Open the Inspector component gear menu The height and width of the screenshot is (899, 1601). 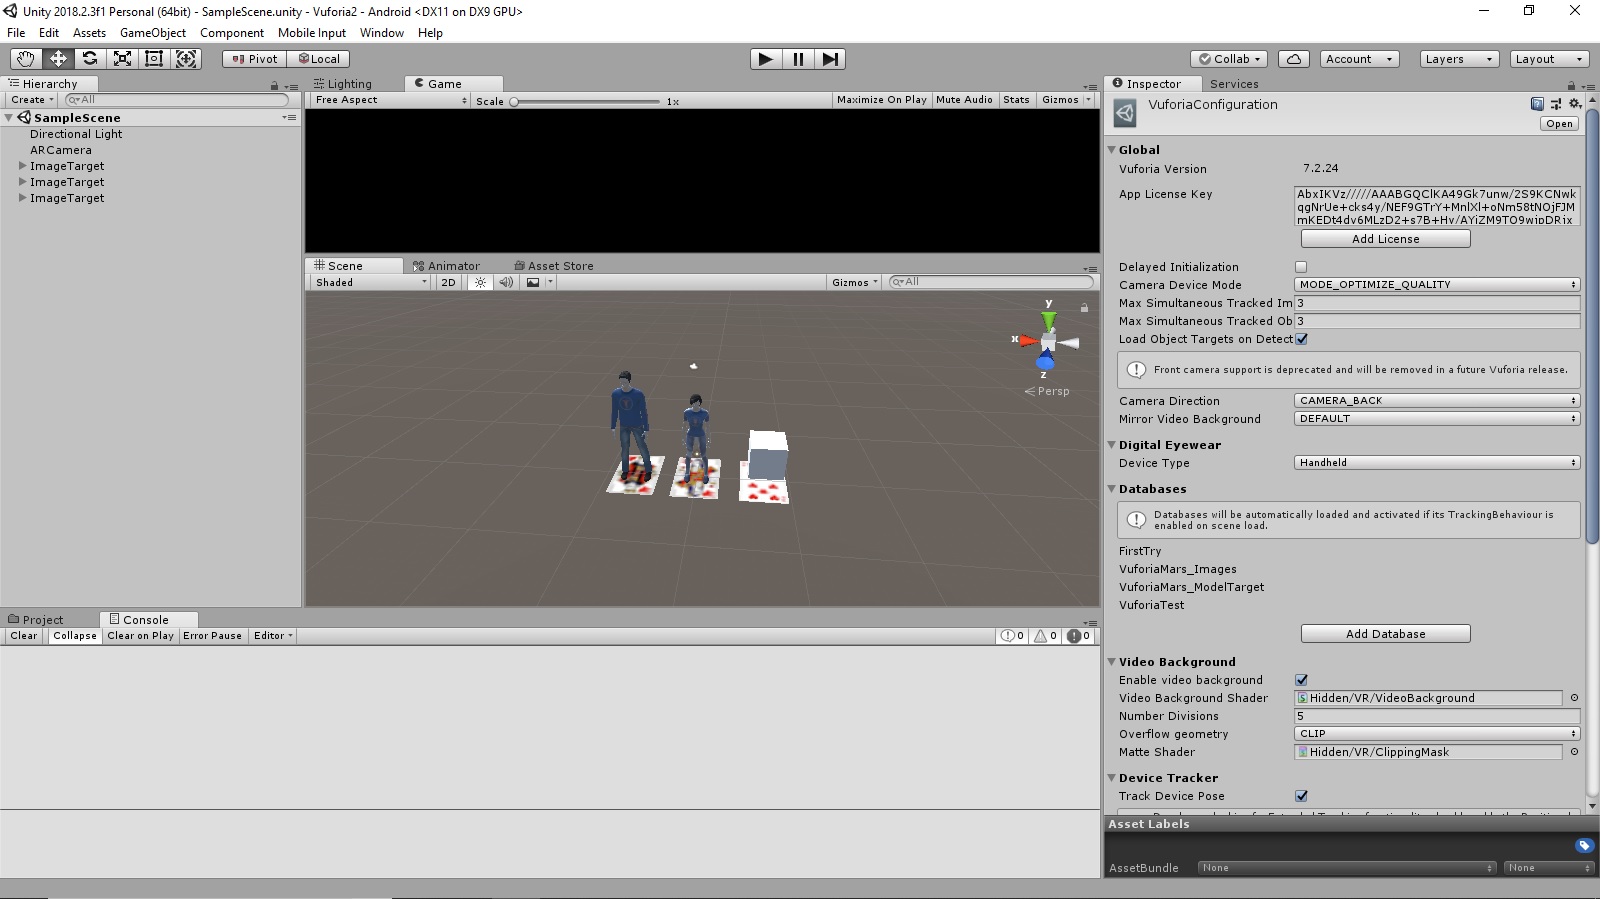point(1575,104)
